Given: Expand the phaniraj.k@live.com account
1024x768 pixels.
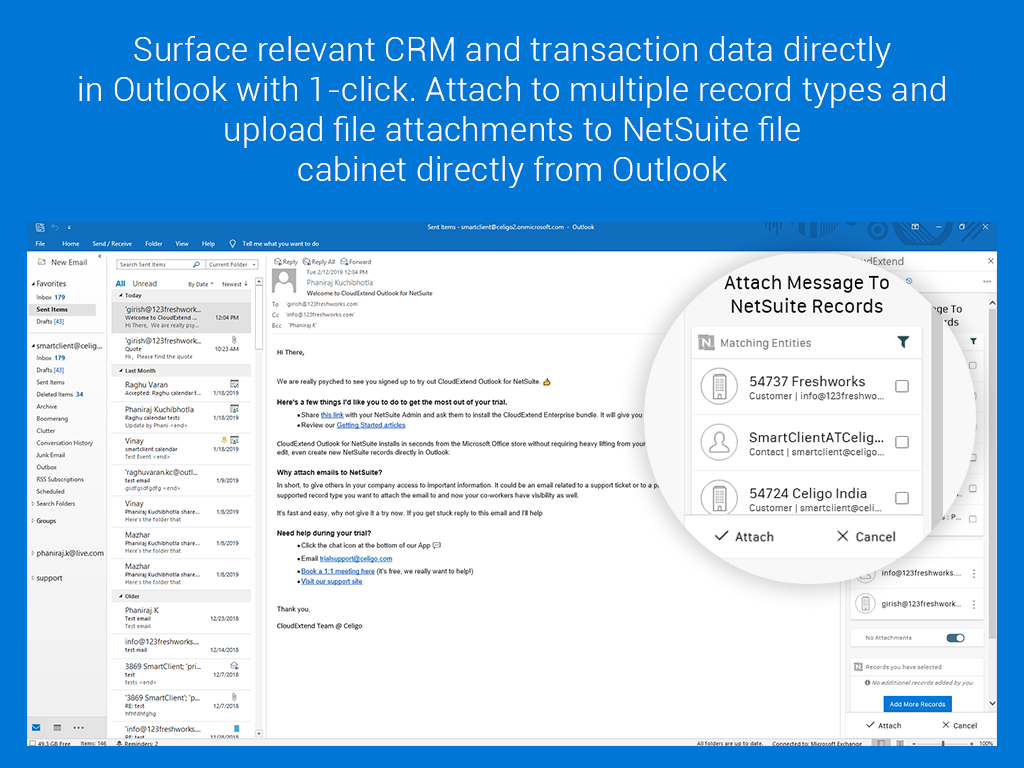Looking at the screenshot, I should point(33,553).
